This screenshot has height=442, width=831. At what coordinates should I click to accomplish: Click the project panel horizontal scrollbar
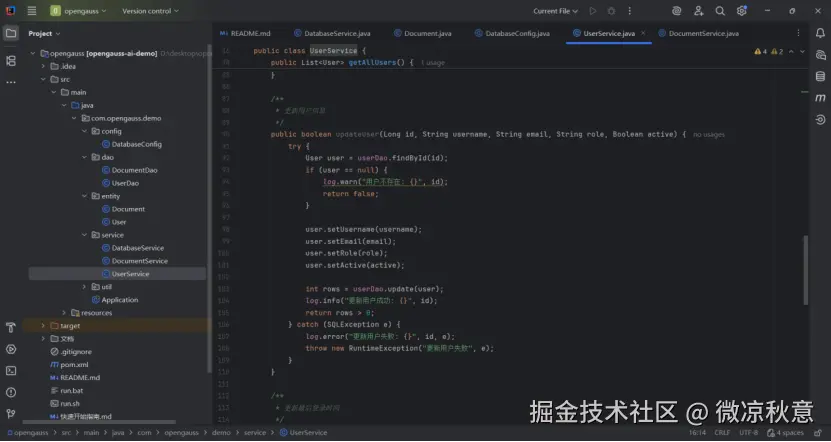[99, 422]
